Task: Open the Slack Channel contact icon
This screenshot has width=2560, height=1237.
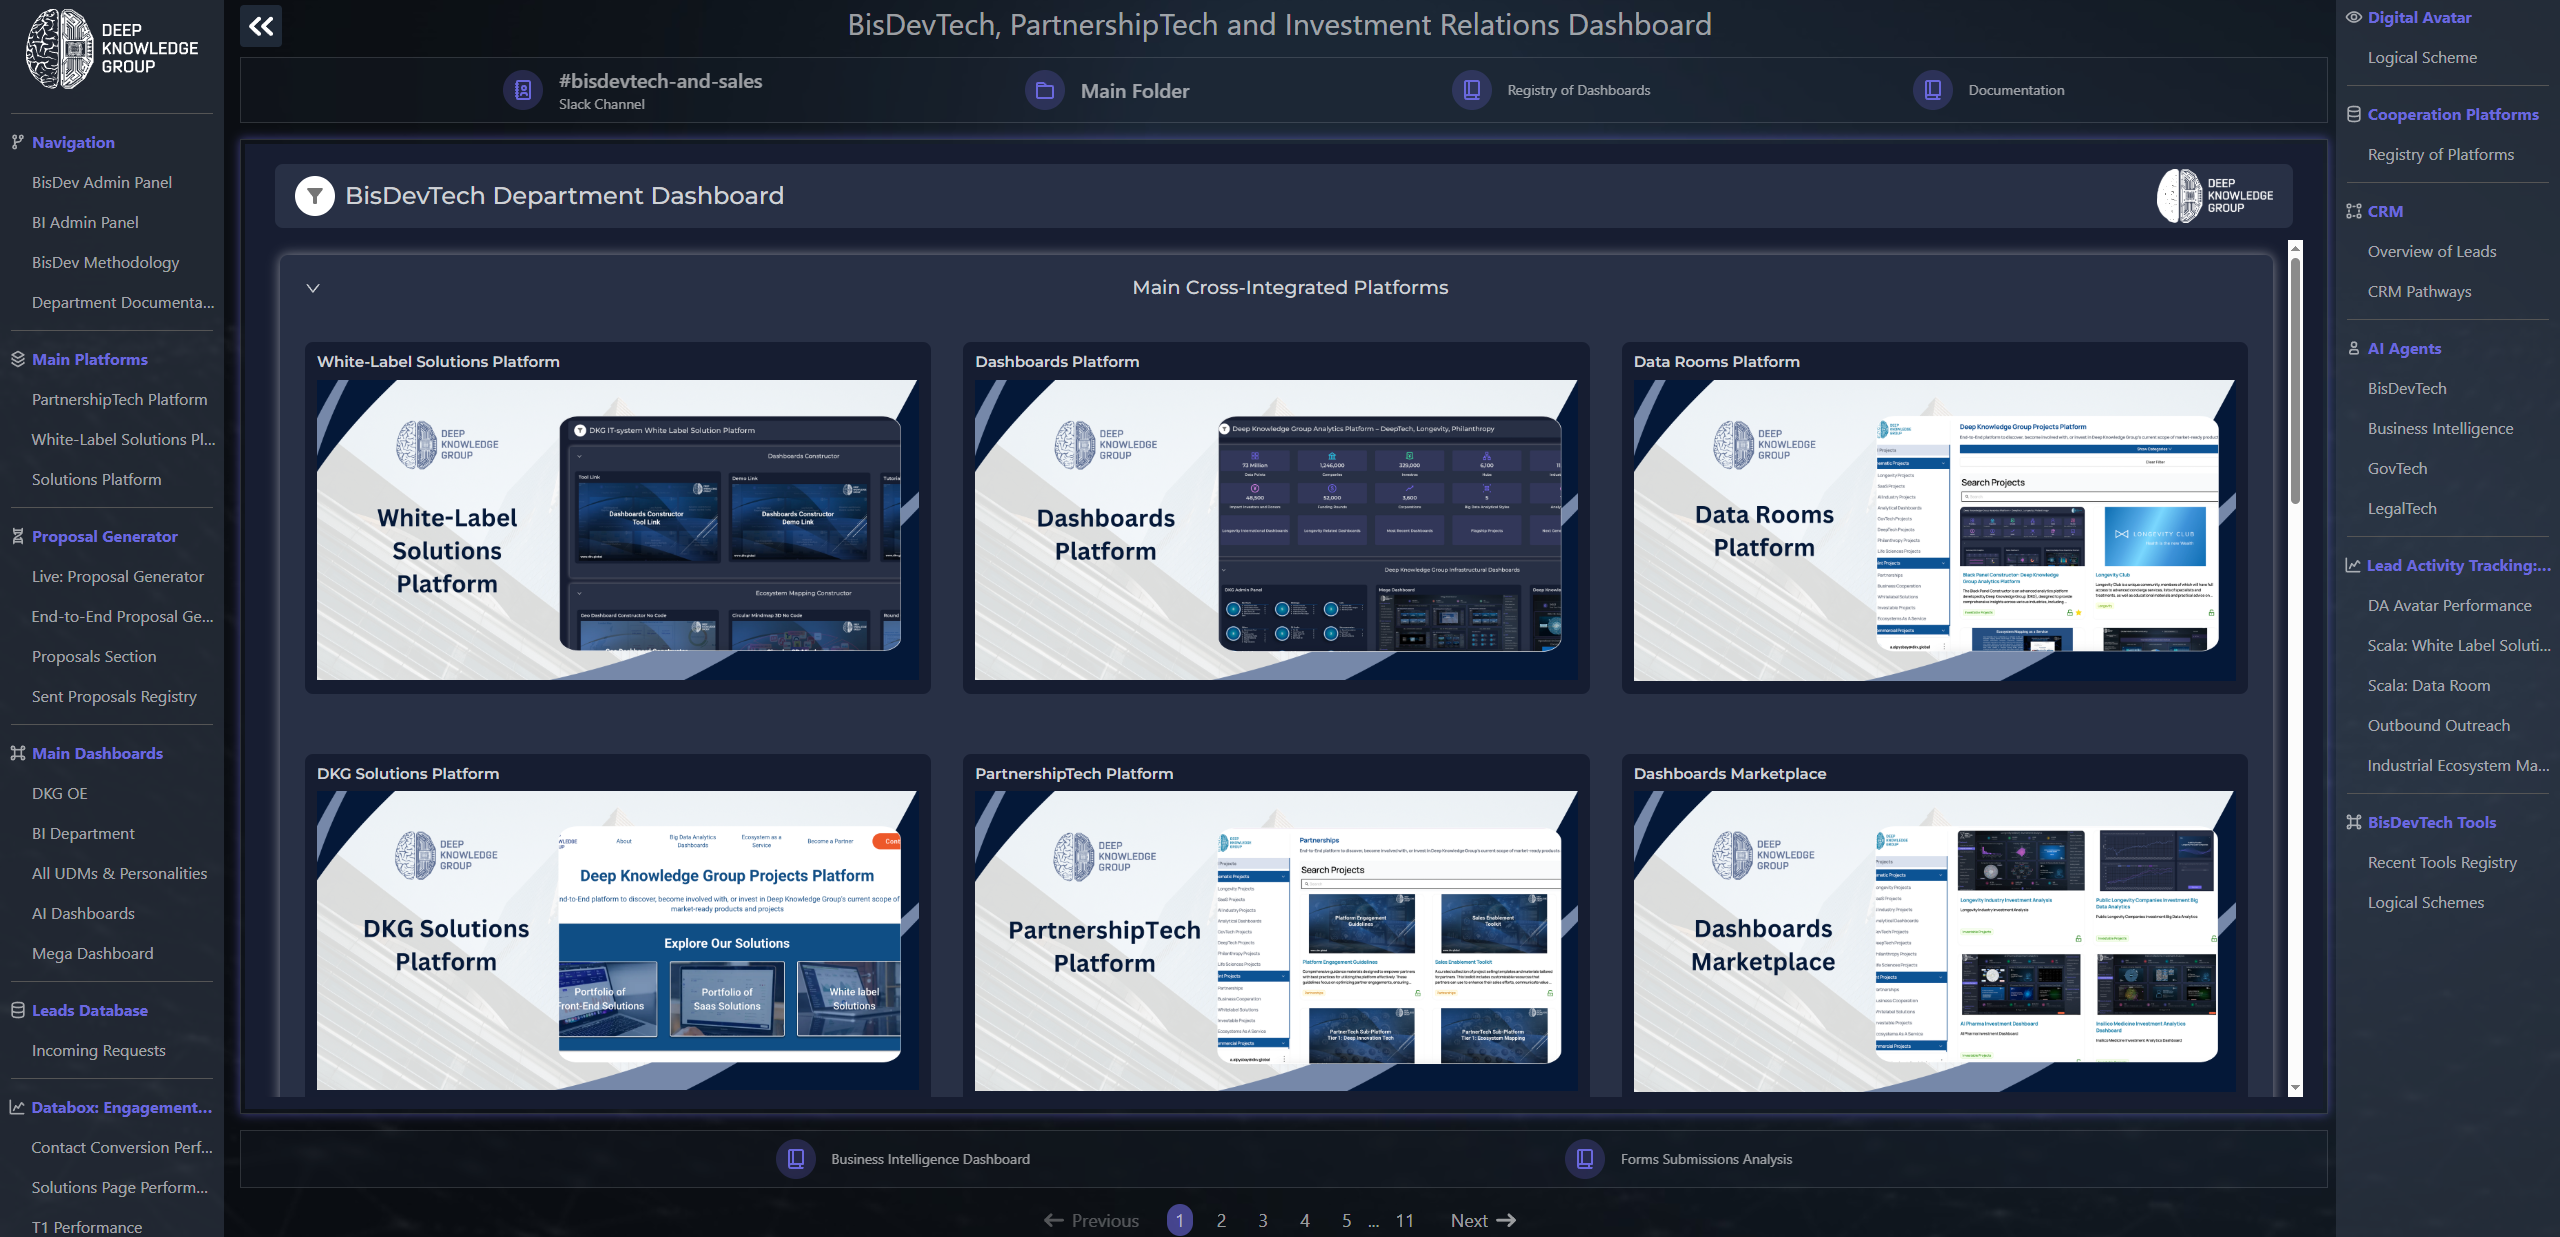Action: pyautogui.click(x=522, y=91)
